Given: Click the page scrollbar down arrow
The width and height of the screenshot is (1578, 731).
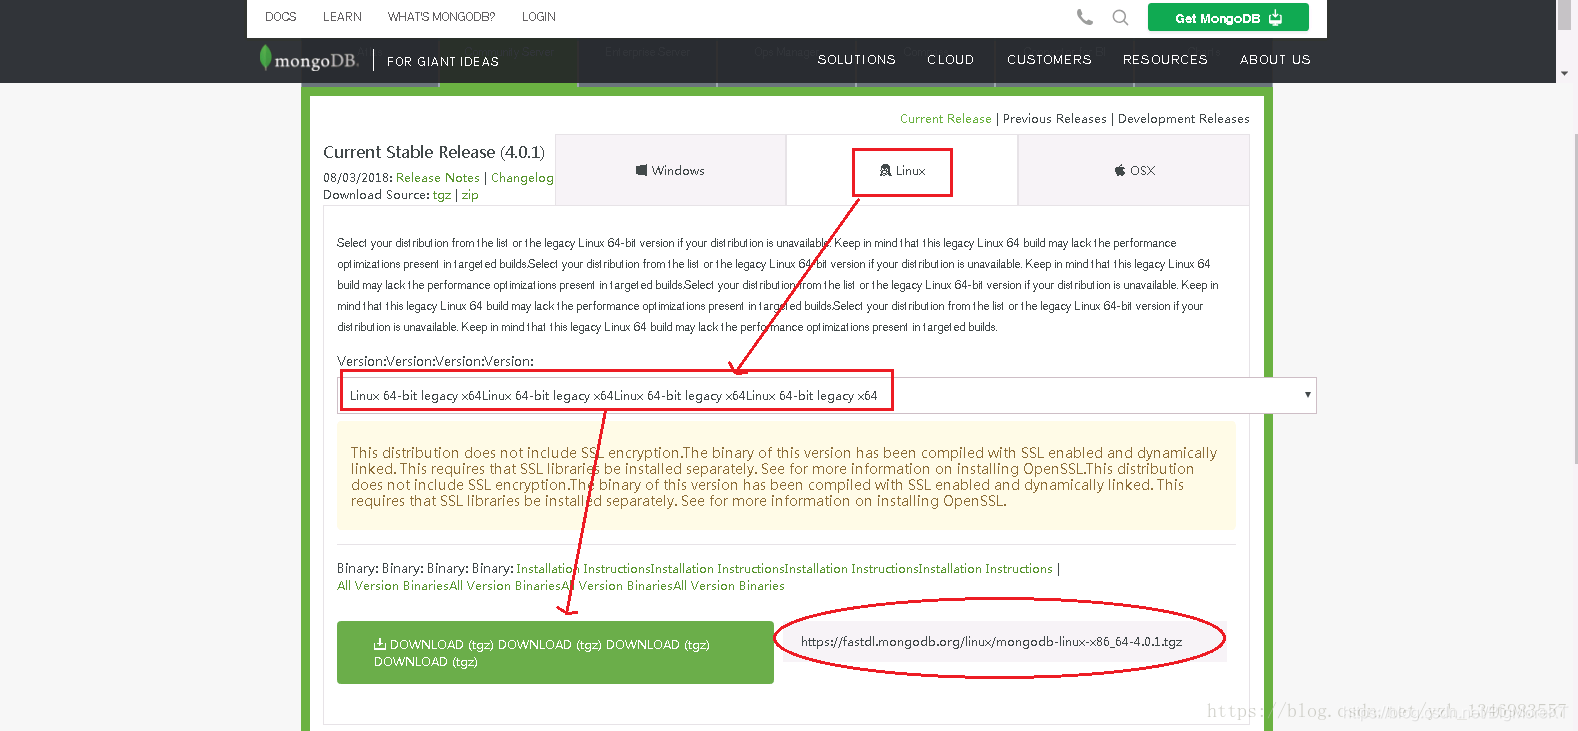Looking at the screenshot, I should (x=1564, y=74).
